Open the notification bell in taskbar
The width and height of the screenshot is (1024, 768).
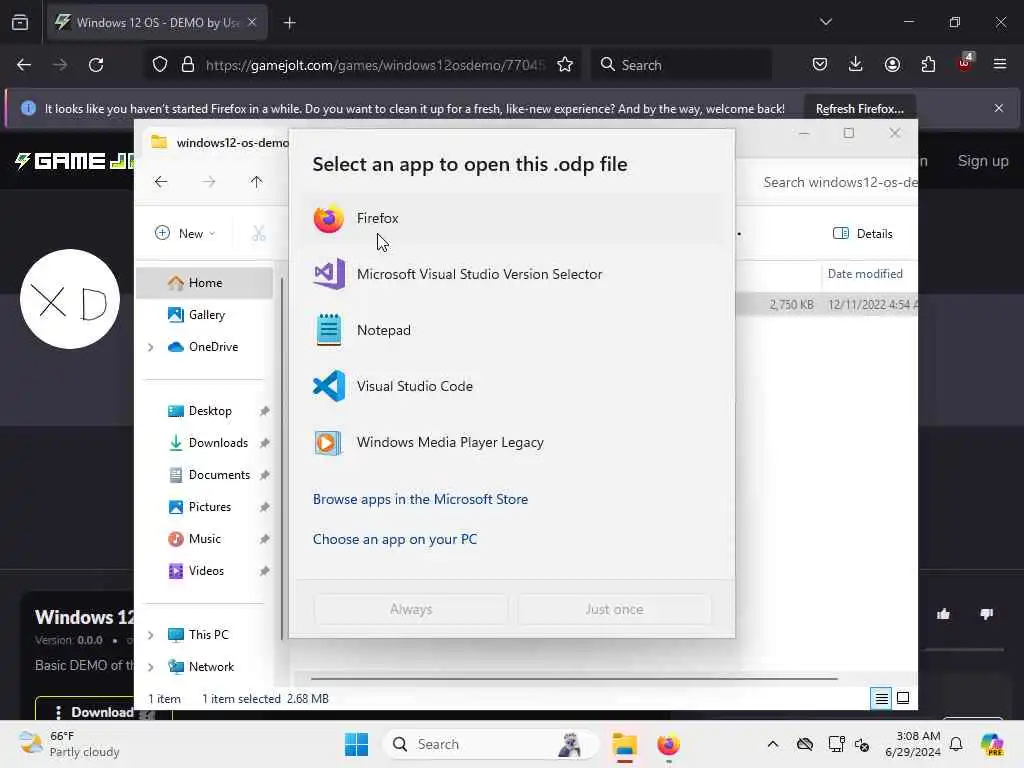point(956,744)
